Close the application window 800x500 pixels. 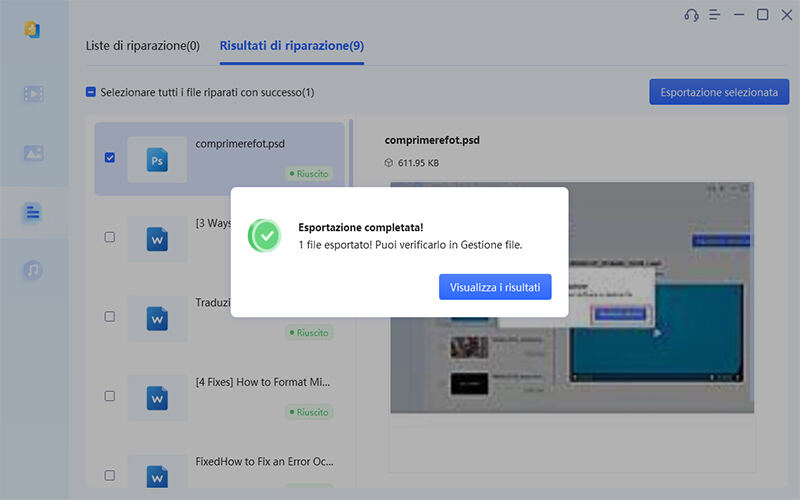(787, 15)
